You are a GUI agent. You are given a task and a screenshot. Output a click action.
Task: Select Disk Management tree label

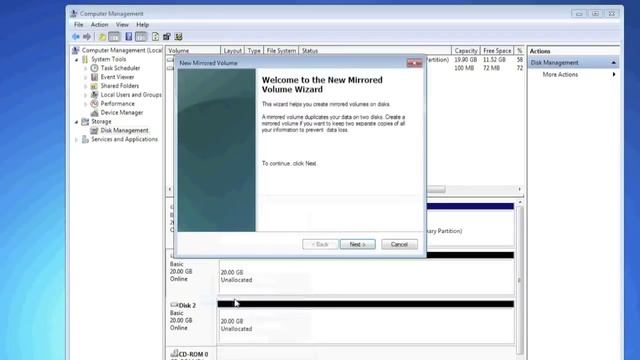coord(124,131)
